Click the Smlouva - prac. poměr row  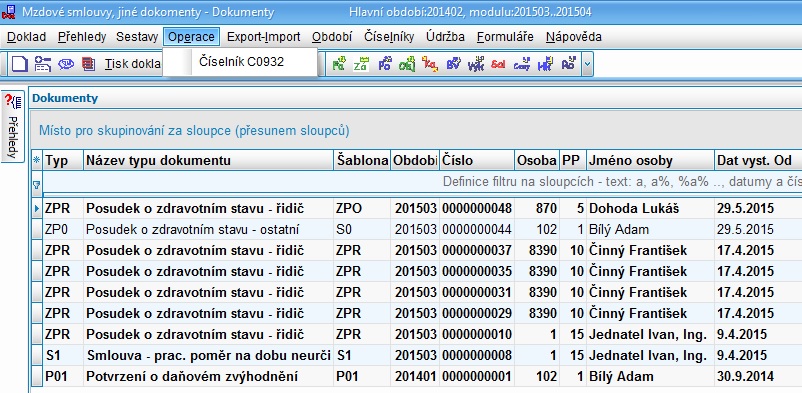tap(417, 356)
